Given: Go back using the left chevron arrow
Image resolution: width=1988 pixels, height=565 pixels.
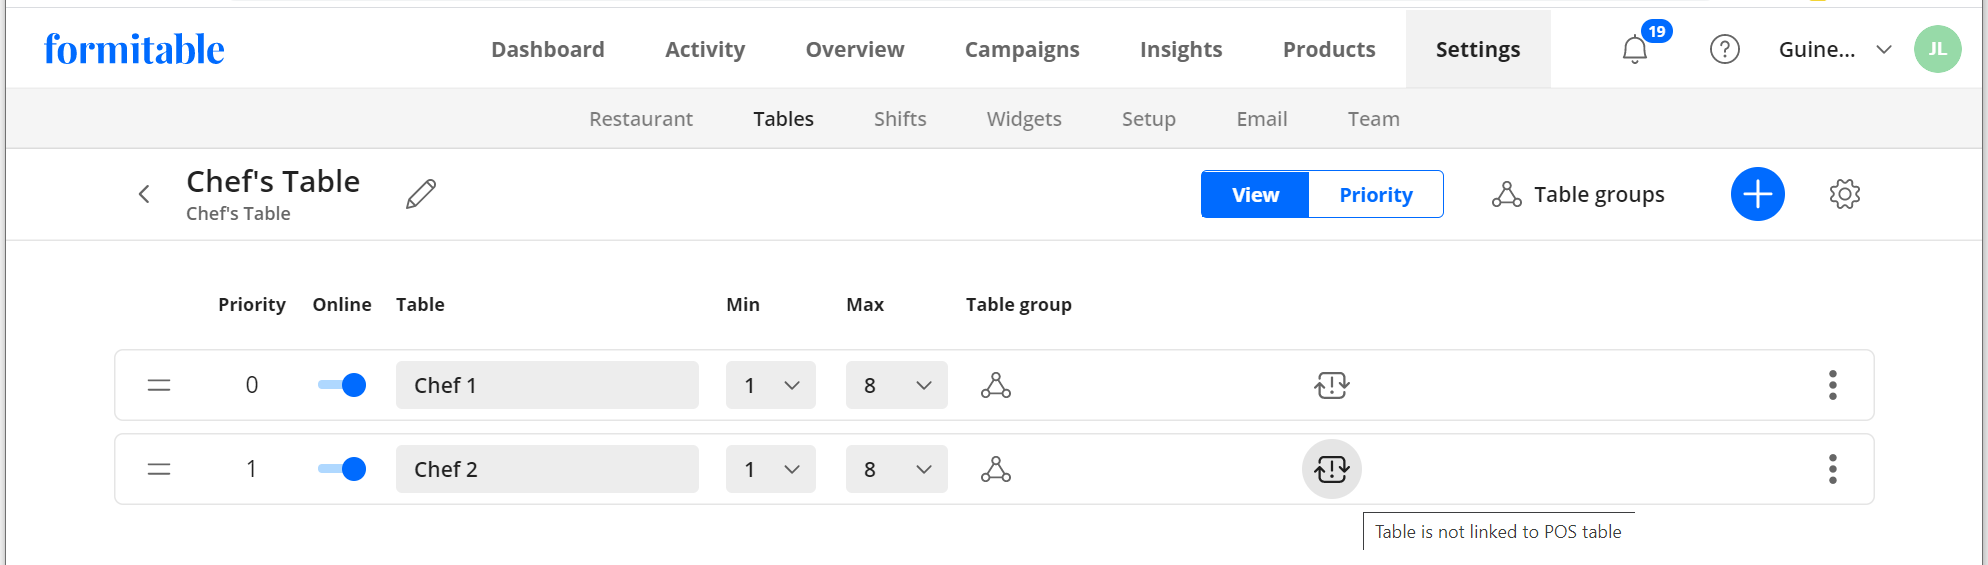Looking at the screenshot, I should coord(144,194).
